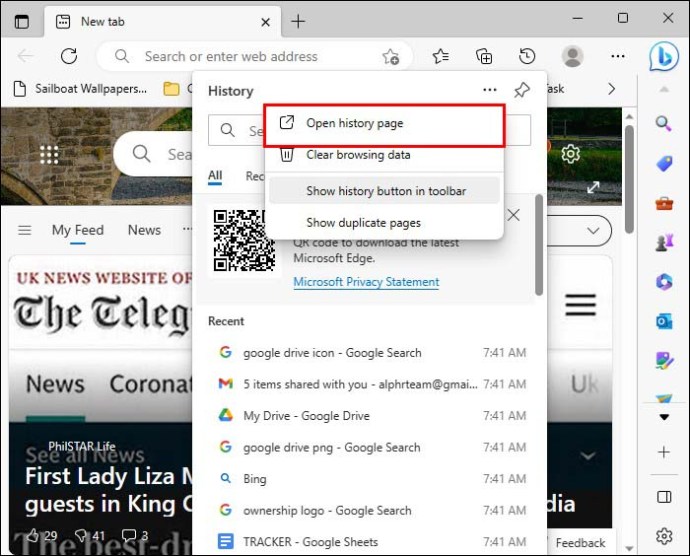Screen dimensions: 690x556
Task: Close the New tab tab
Action: 265,22
